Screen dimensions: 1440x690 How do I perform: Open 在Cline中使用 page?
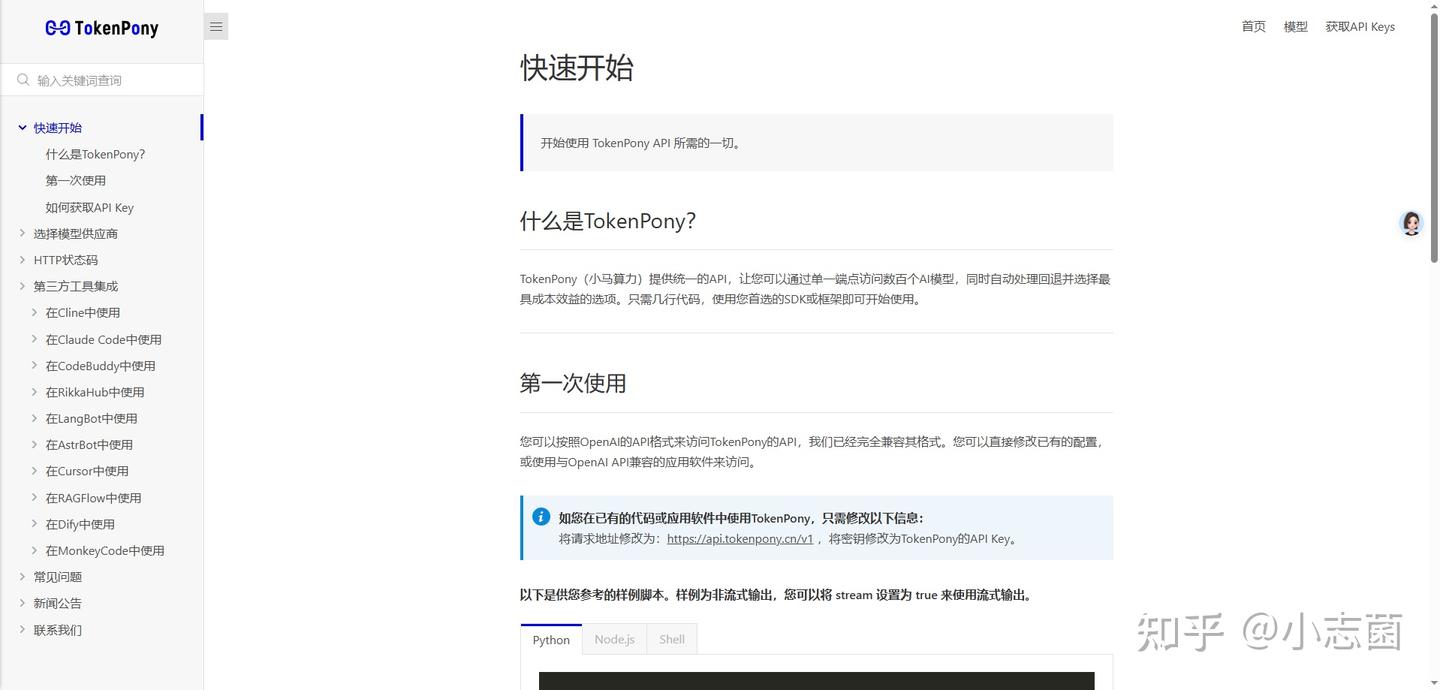point(83,313)
